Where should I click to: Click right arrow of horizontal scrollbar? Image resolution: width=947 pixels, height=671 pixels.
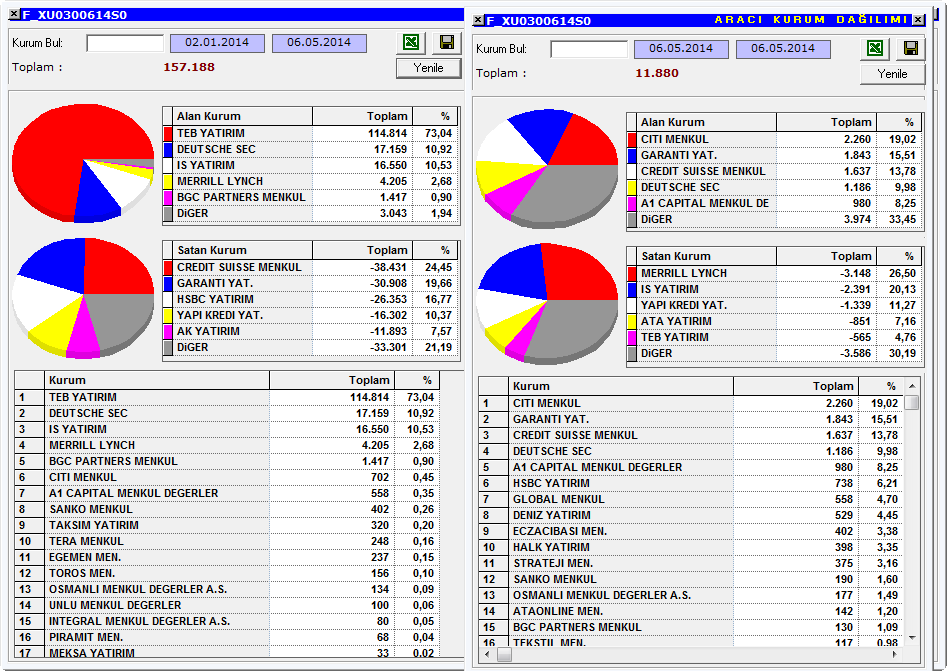tap(894, 654)
